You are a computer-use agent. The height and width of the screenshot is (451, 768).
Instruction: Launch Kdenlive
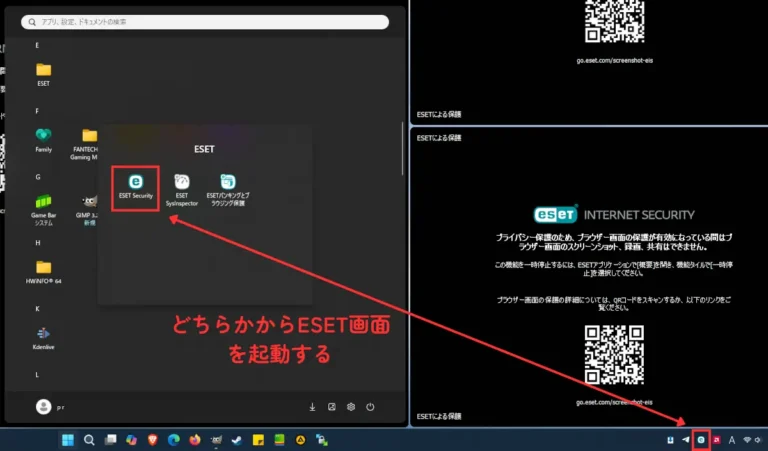(x=44, y=338)
